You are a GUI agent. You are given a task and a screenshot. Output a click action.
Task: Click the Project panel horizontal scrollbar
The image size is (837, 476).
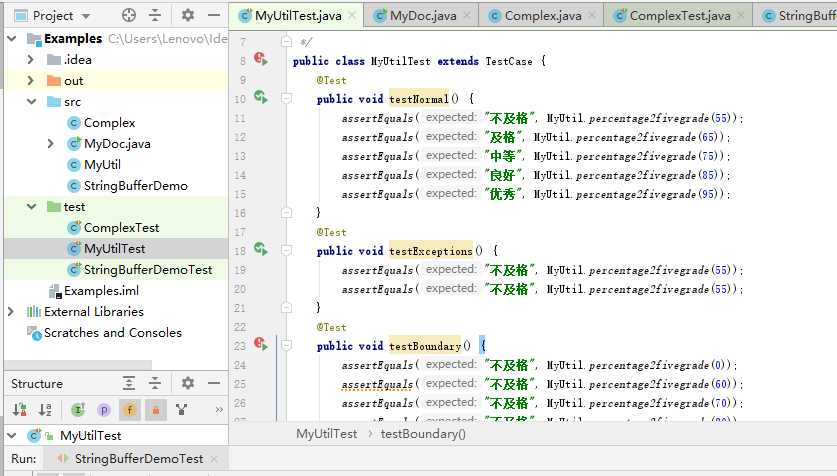tap(78, 367)
